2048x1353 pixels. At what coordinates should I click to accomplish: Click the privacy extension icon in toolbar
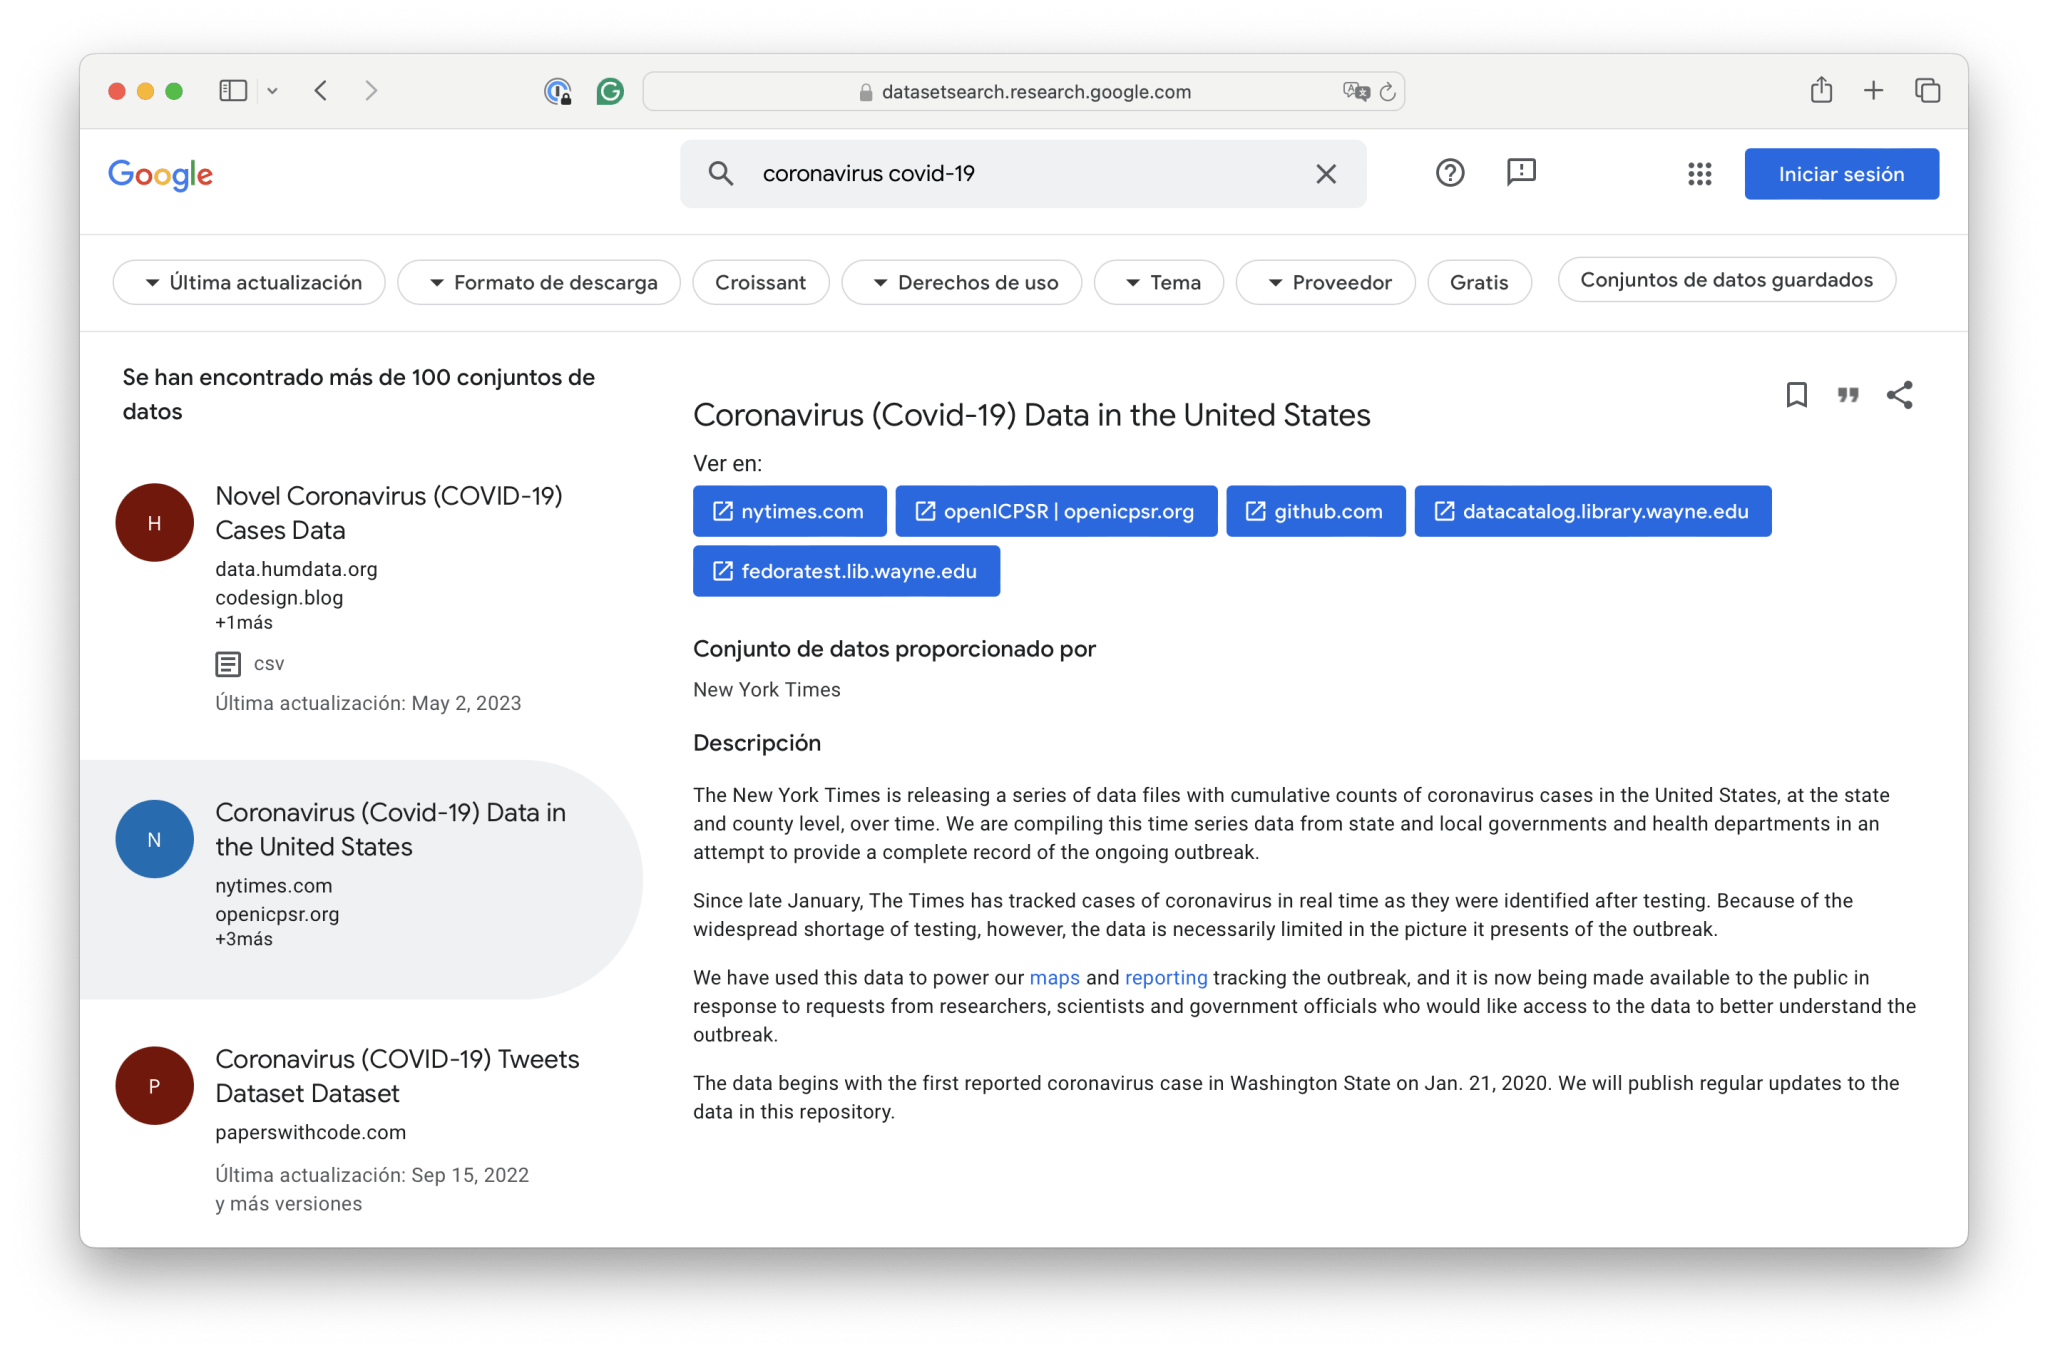point(558,92)
